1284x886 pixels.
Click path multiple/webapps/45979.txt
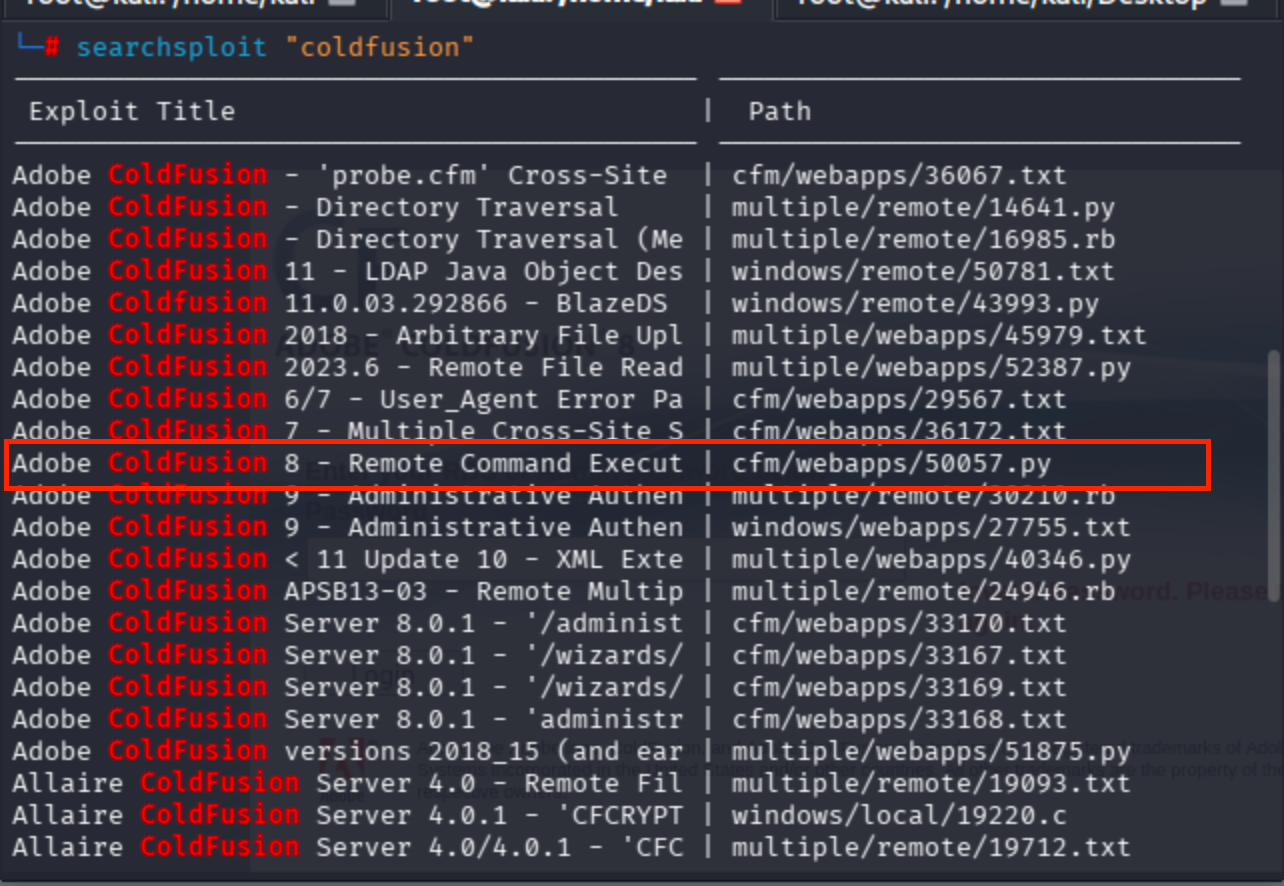click(939, 335)
